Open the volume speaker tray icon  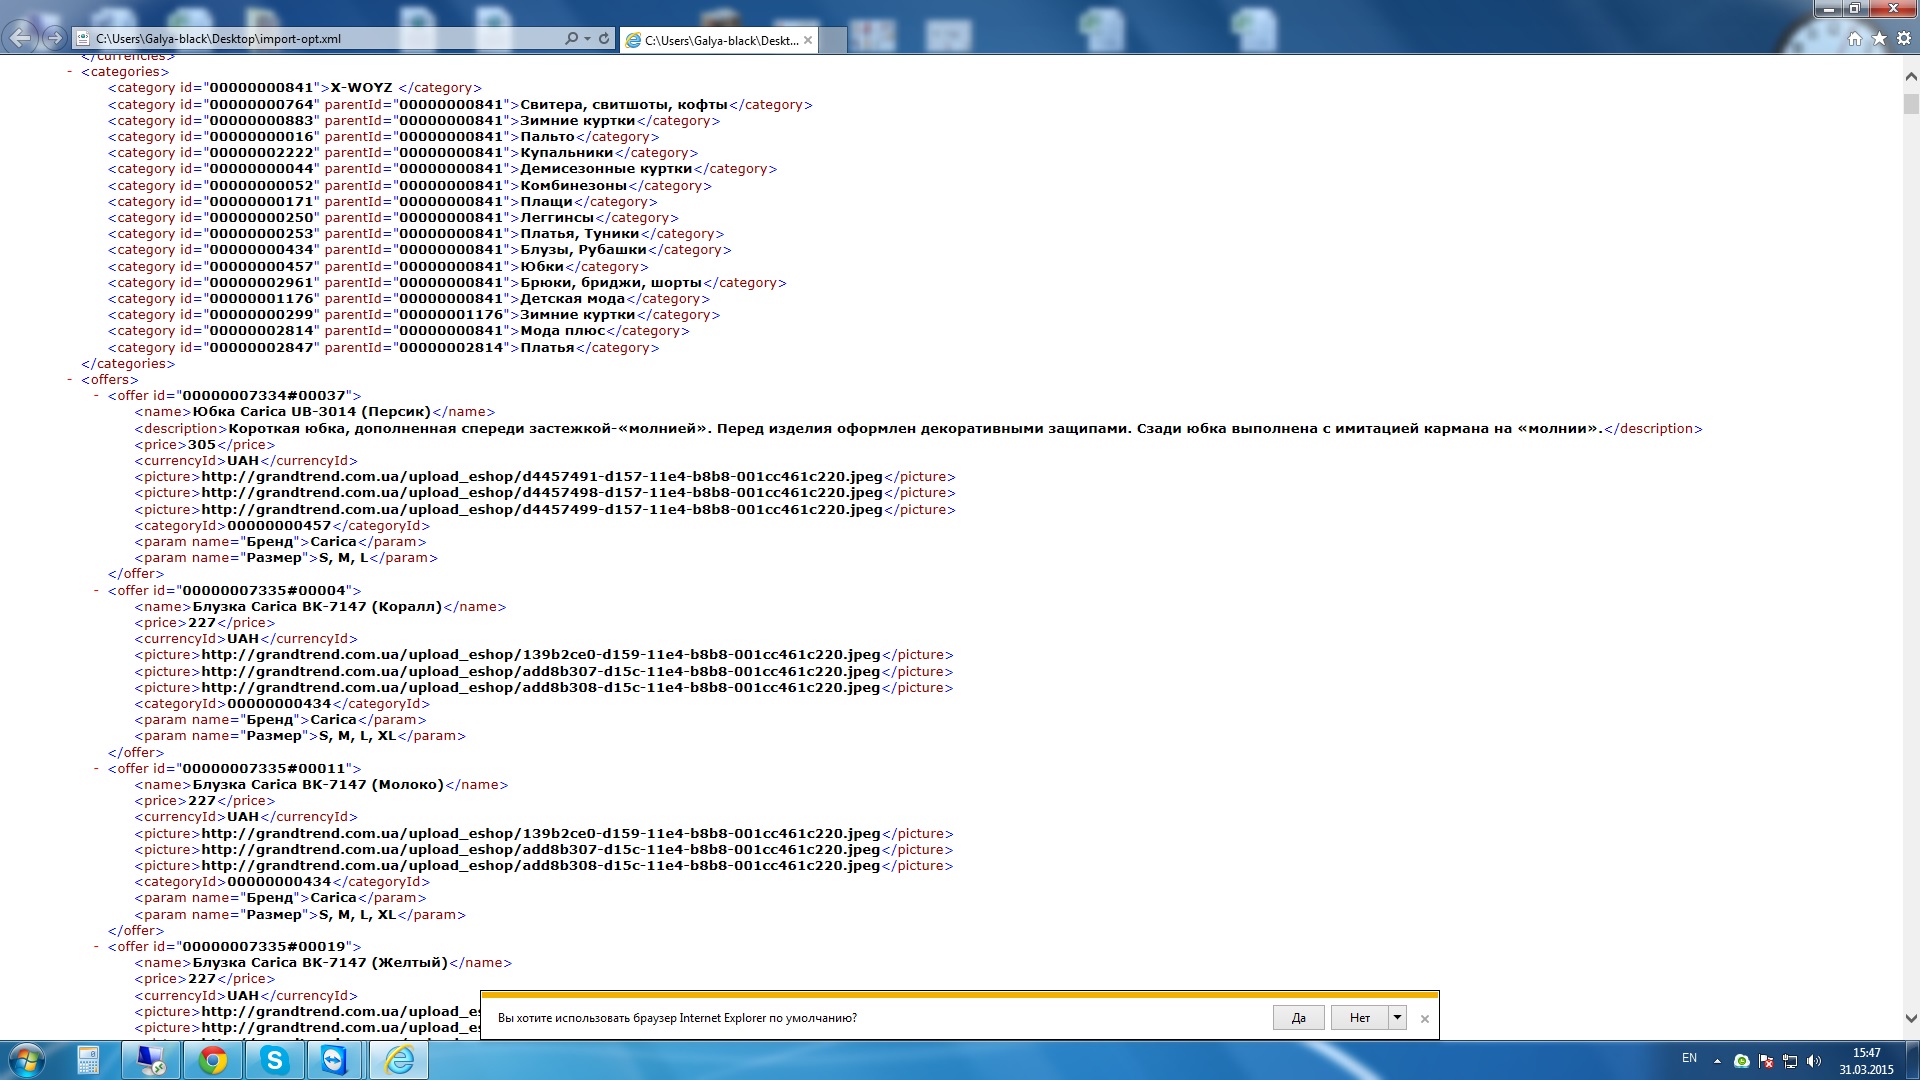tap(1814, 1061)
